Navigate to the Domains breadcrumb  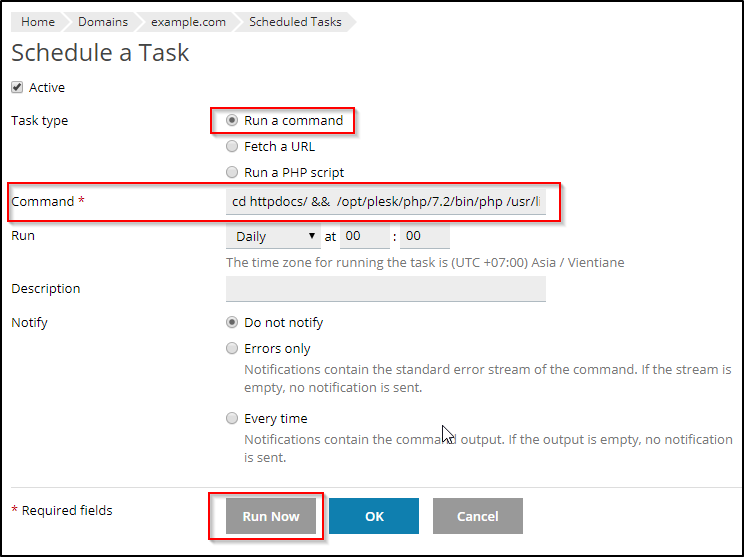coord(103,21)
